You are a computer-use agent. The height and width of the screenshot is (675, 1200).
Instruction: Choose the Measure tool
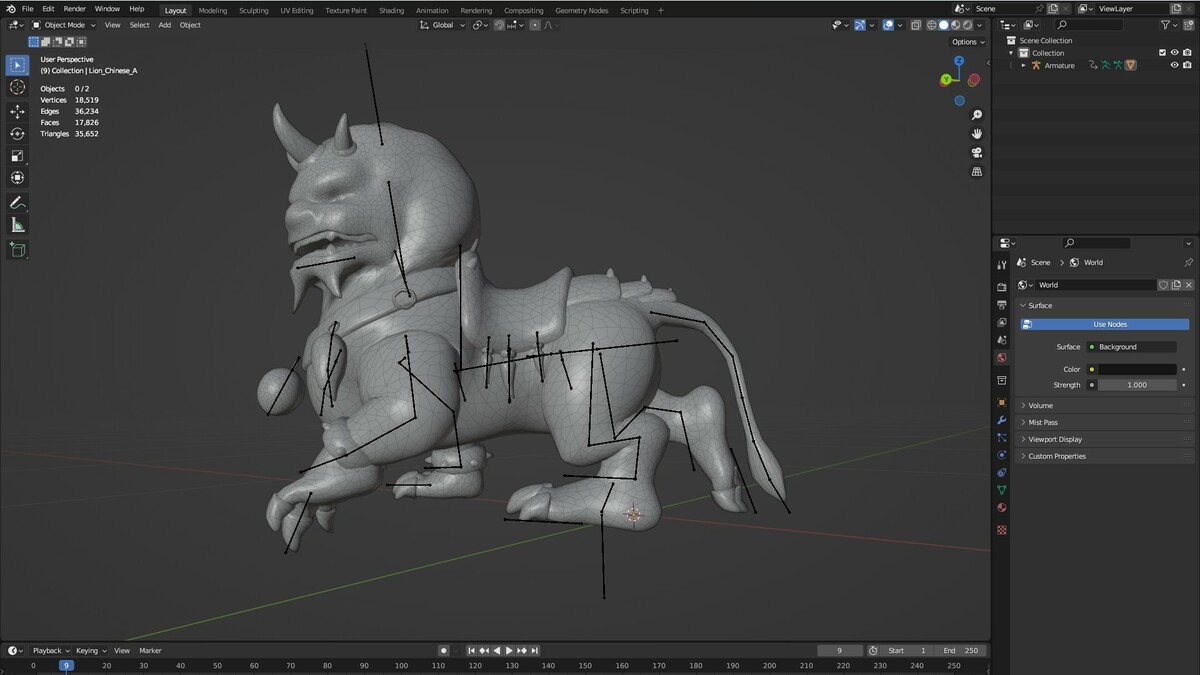[17, 225]
